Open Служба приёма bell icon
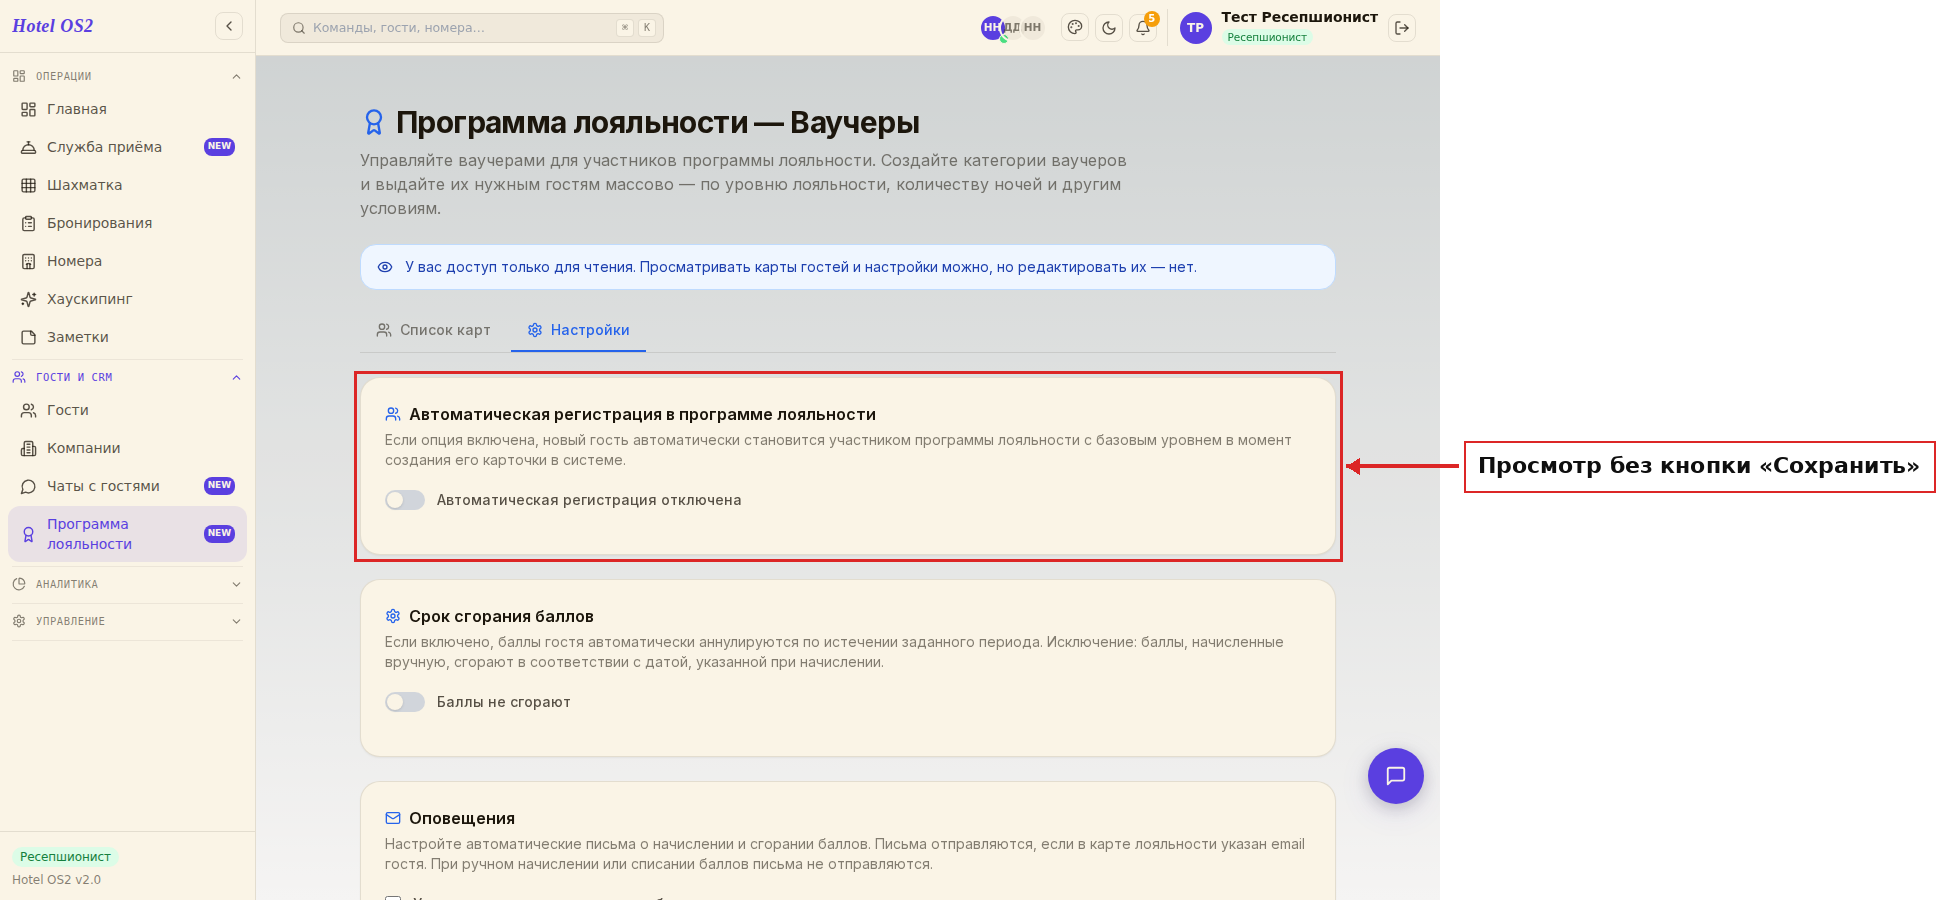 click(28, 147)
